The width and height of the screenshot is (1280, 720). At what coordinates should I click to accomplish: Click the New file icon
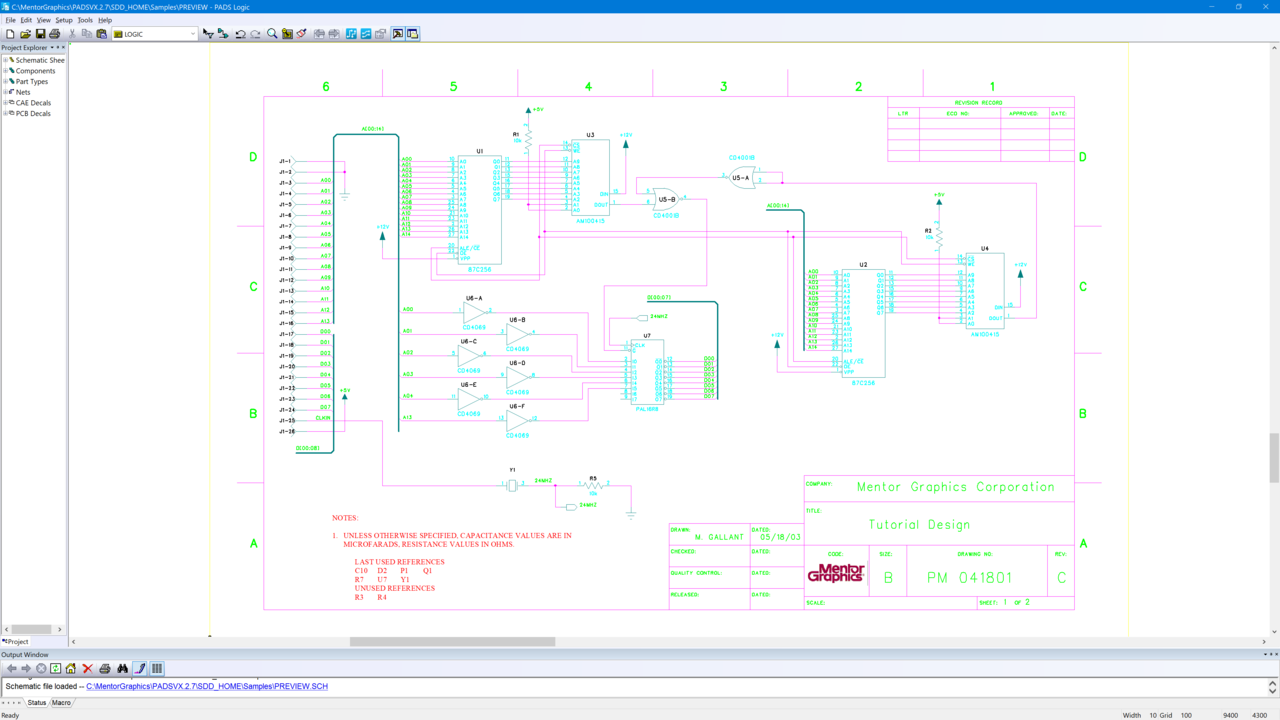10,34
